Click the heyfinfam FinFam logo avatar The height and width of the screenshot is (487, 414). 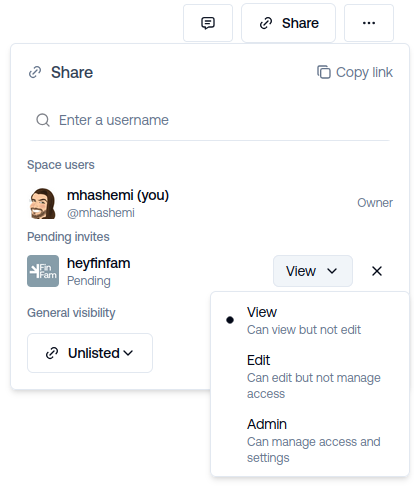pyautogui.click(x=43, y=271)
